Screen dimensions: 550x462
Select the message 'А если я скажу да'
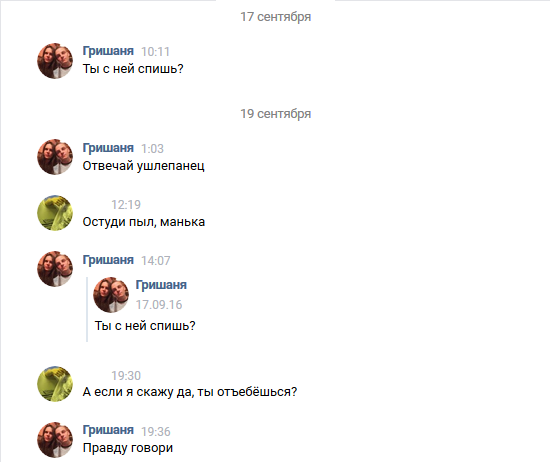[x=190, y=392]
